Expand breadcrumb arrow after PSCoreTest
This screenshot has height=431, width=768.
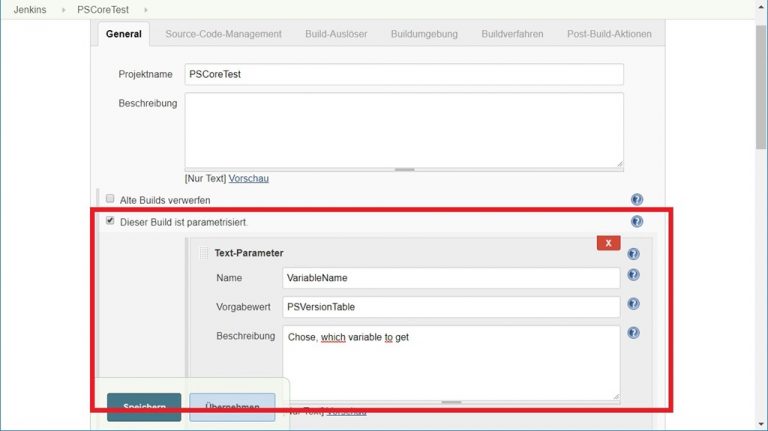(145, 9)
